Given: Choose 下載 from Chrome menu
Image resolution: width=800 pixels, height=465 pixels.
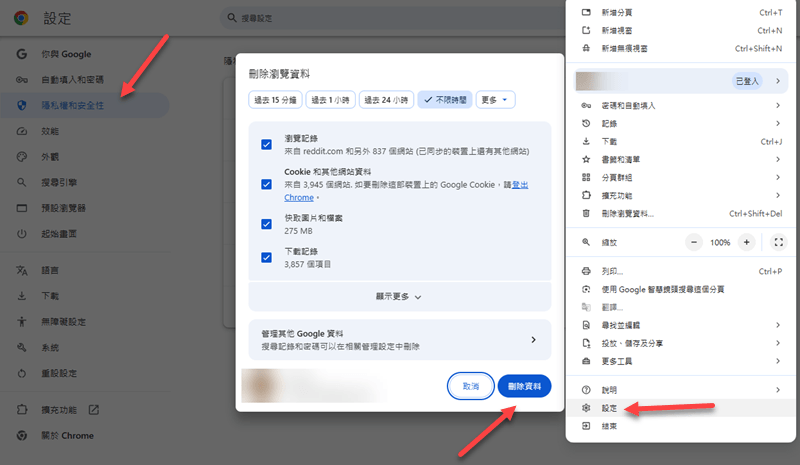Looking at the screenshot, I should click(x=681, y=141).
